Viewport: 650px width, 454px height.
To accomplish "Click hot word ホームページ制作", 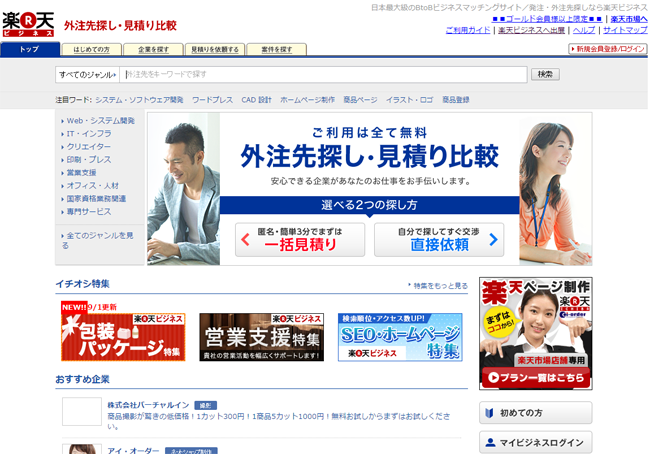I will [x=307, y=100].
